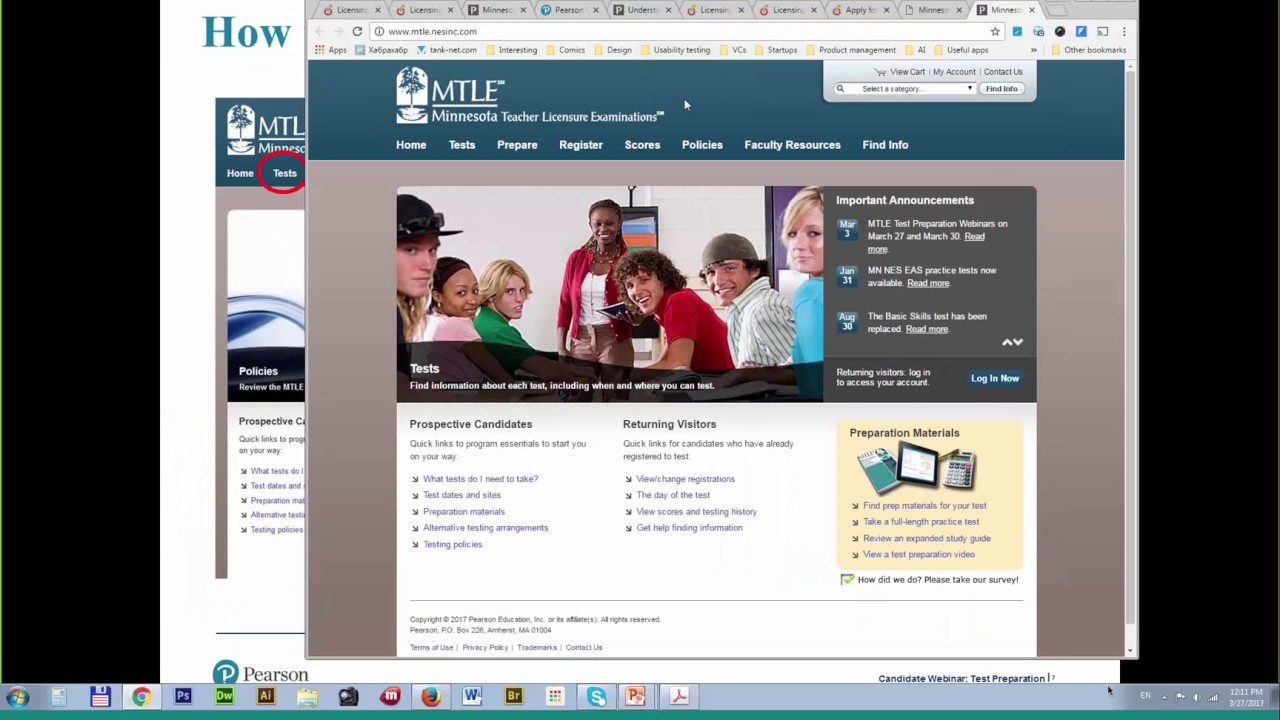Screen dimensions: 1280x720
Task: Launch Illustrator from the taskbar
Action: (265, 696)
